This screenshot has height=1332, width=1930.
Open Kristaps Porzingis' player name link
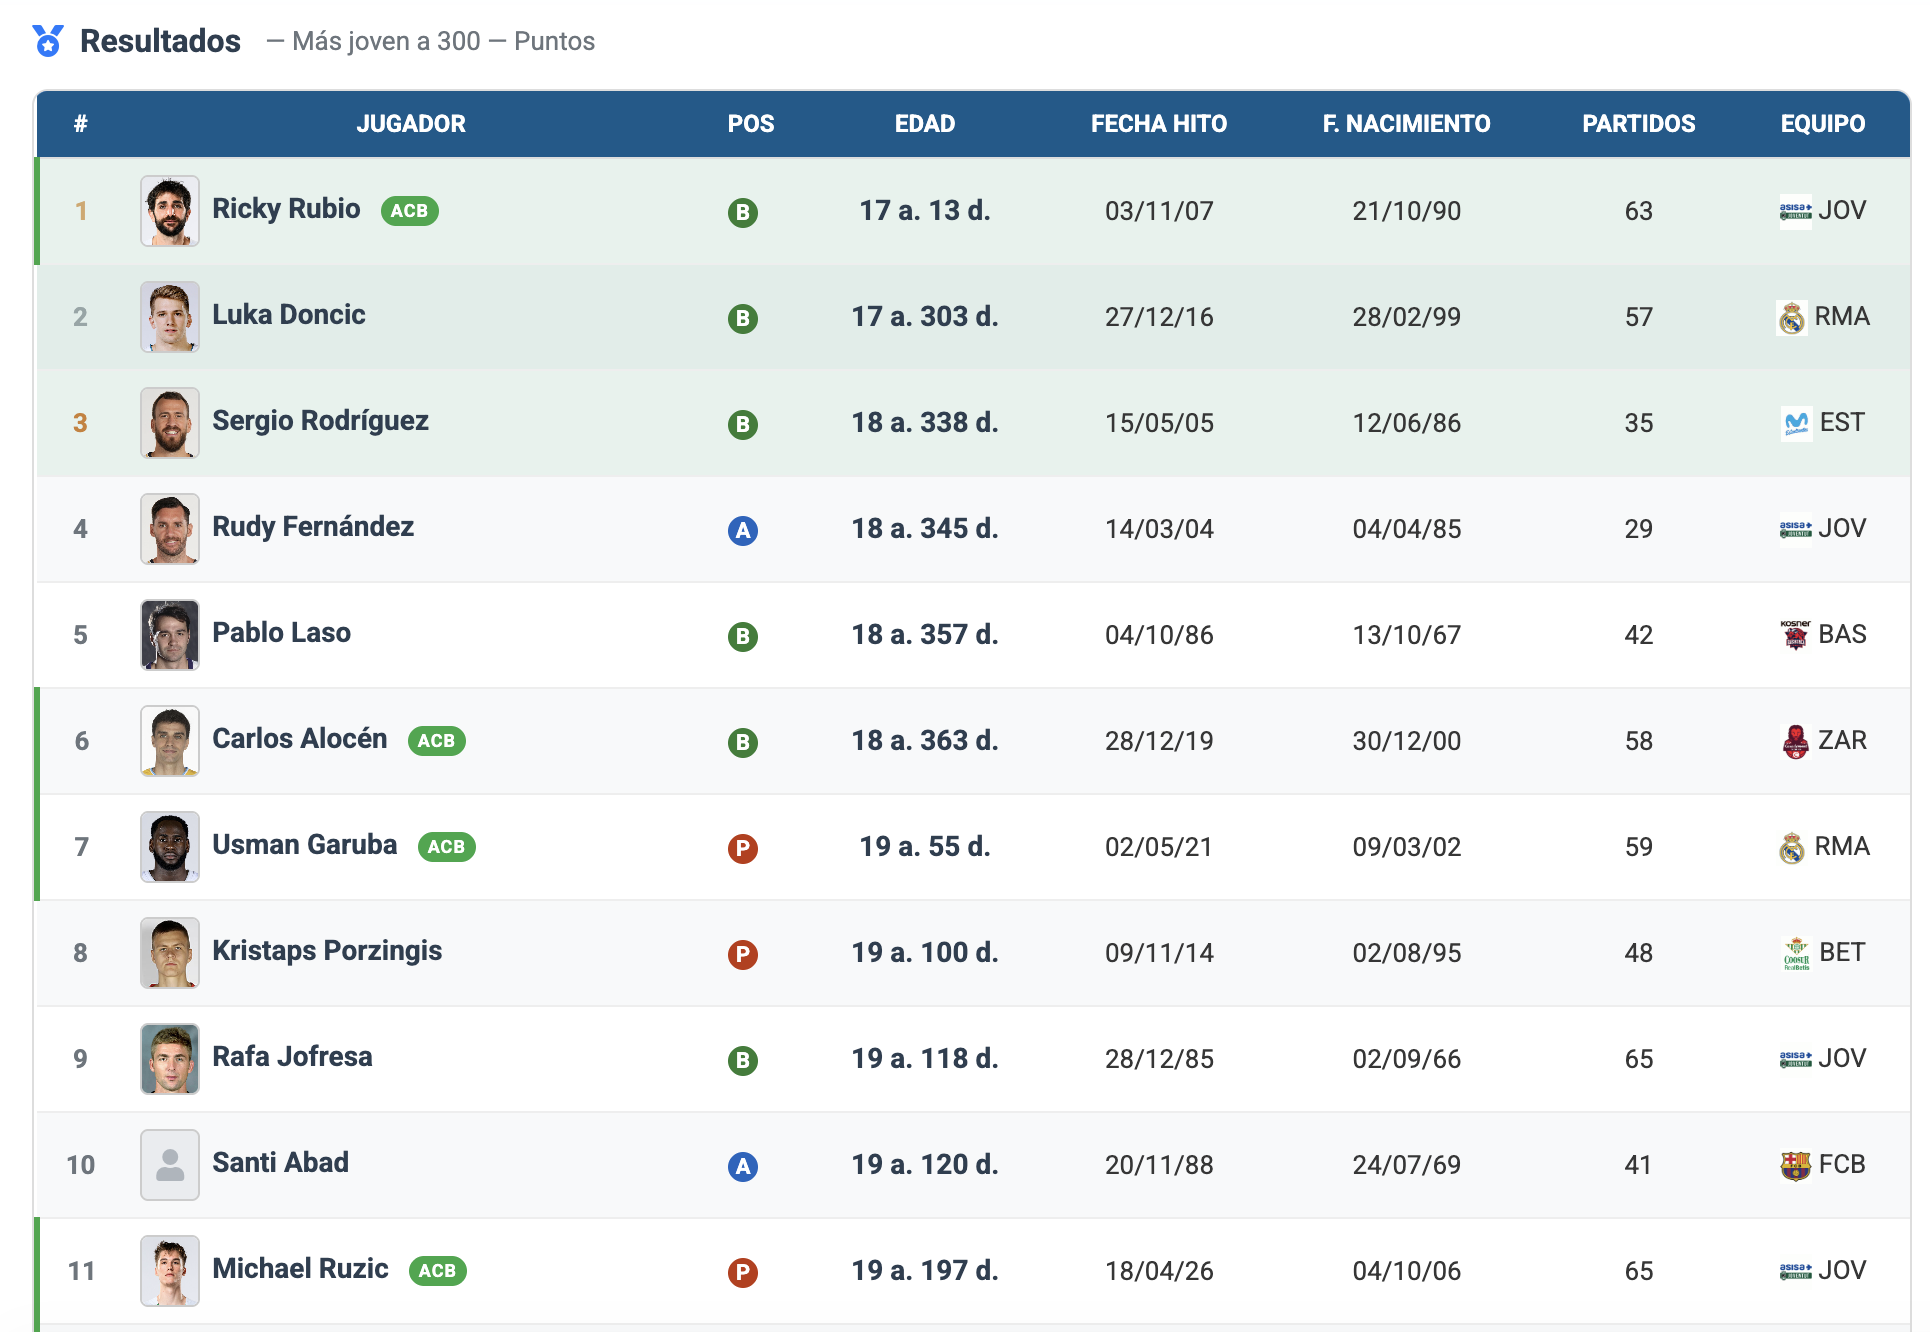click(327, 951)
